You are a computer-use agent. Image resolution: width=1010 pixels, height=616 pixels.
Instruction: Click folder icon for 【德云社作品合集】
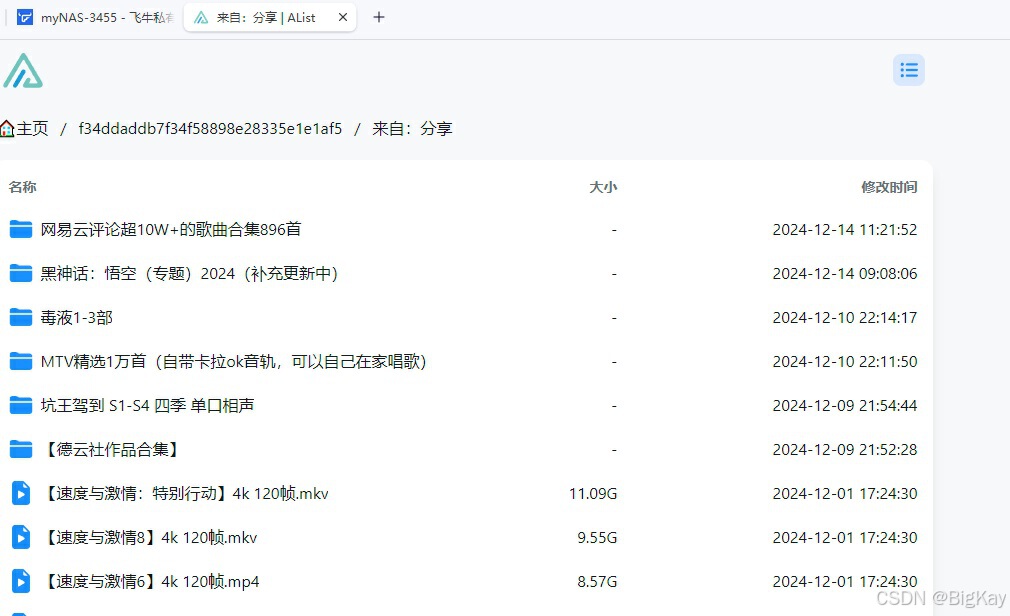pyautogui.click(x=21, y=449)
